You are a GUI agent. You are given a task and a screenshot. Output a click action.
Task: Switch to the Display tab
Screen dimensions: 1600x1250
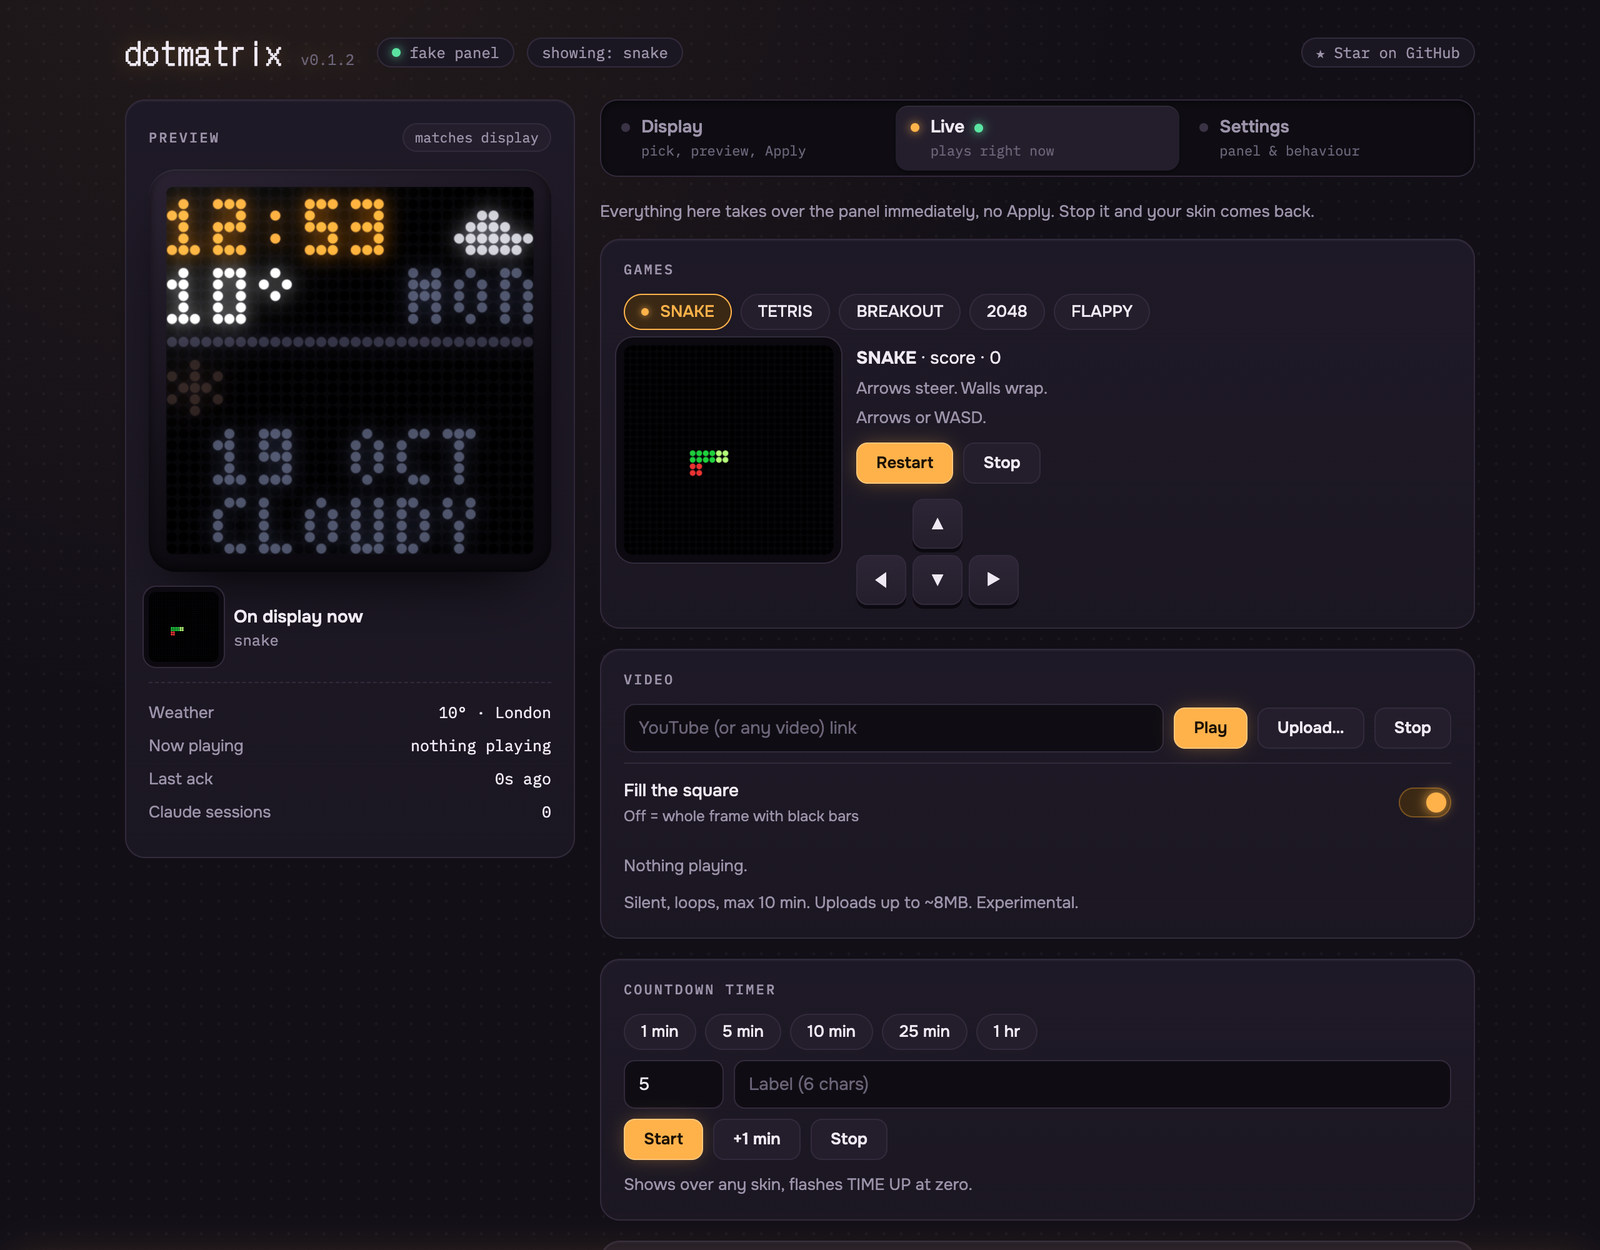point(748,138)
